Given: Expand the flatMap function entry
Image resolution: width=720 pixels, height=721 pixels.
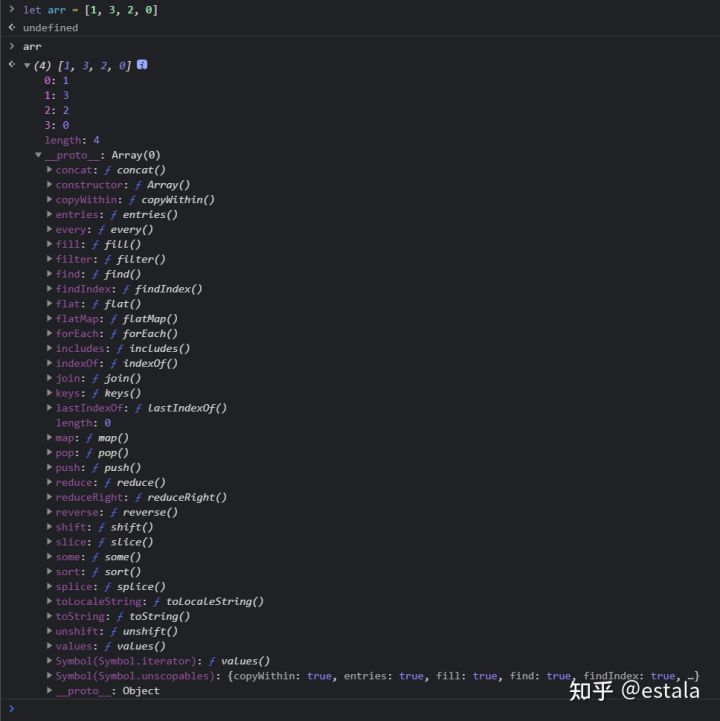Looking at the screenshot, I should tap(49, 318).
